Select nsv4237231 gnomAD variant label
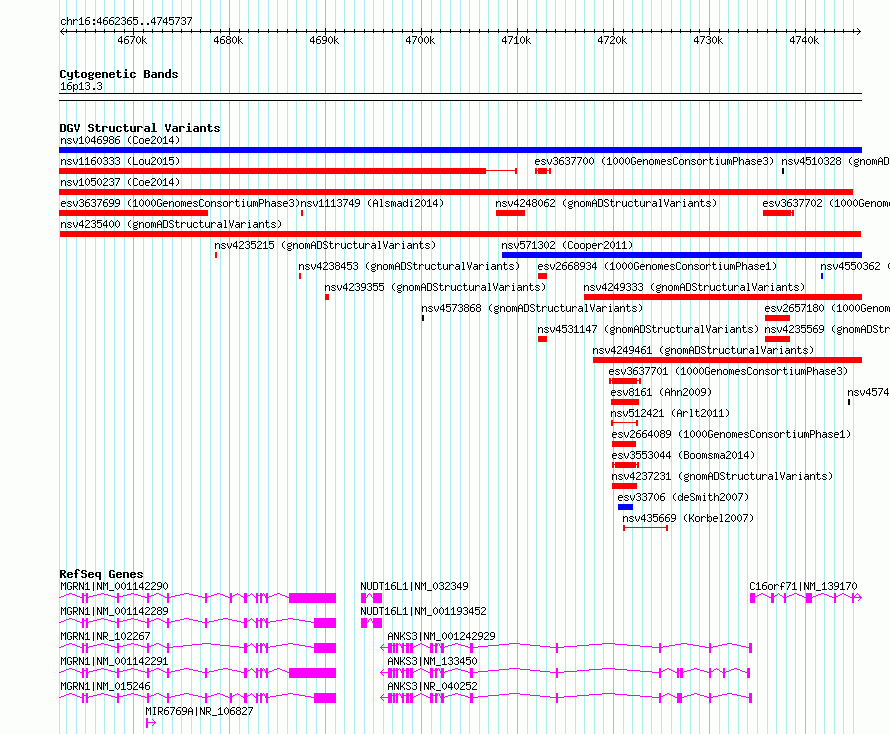Screen dimensions: 890x734 click(723, 476)
